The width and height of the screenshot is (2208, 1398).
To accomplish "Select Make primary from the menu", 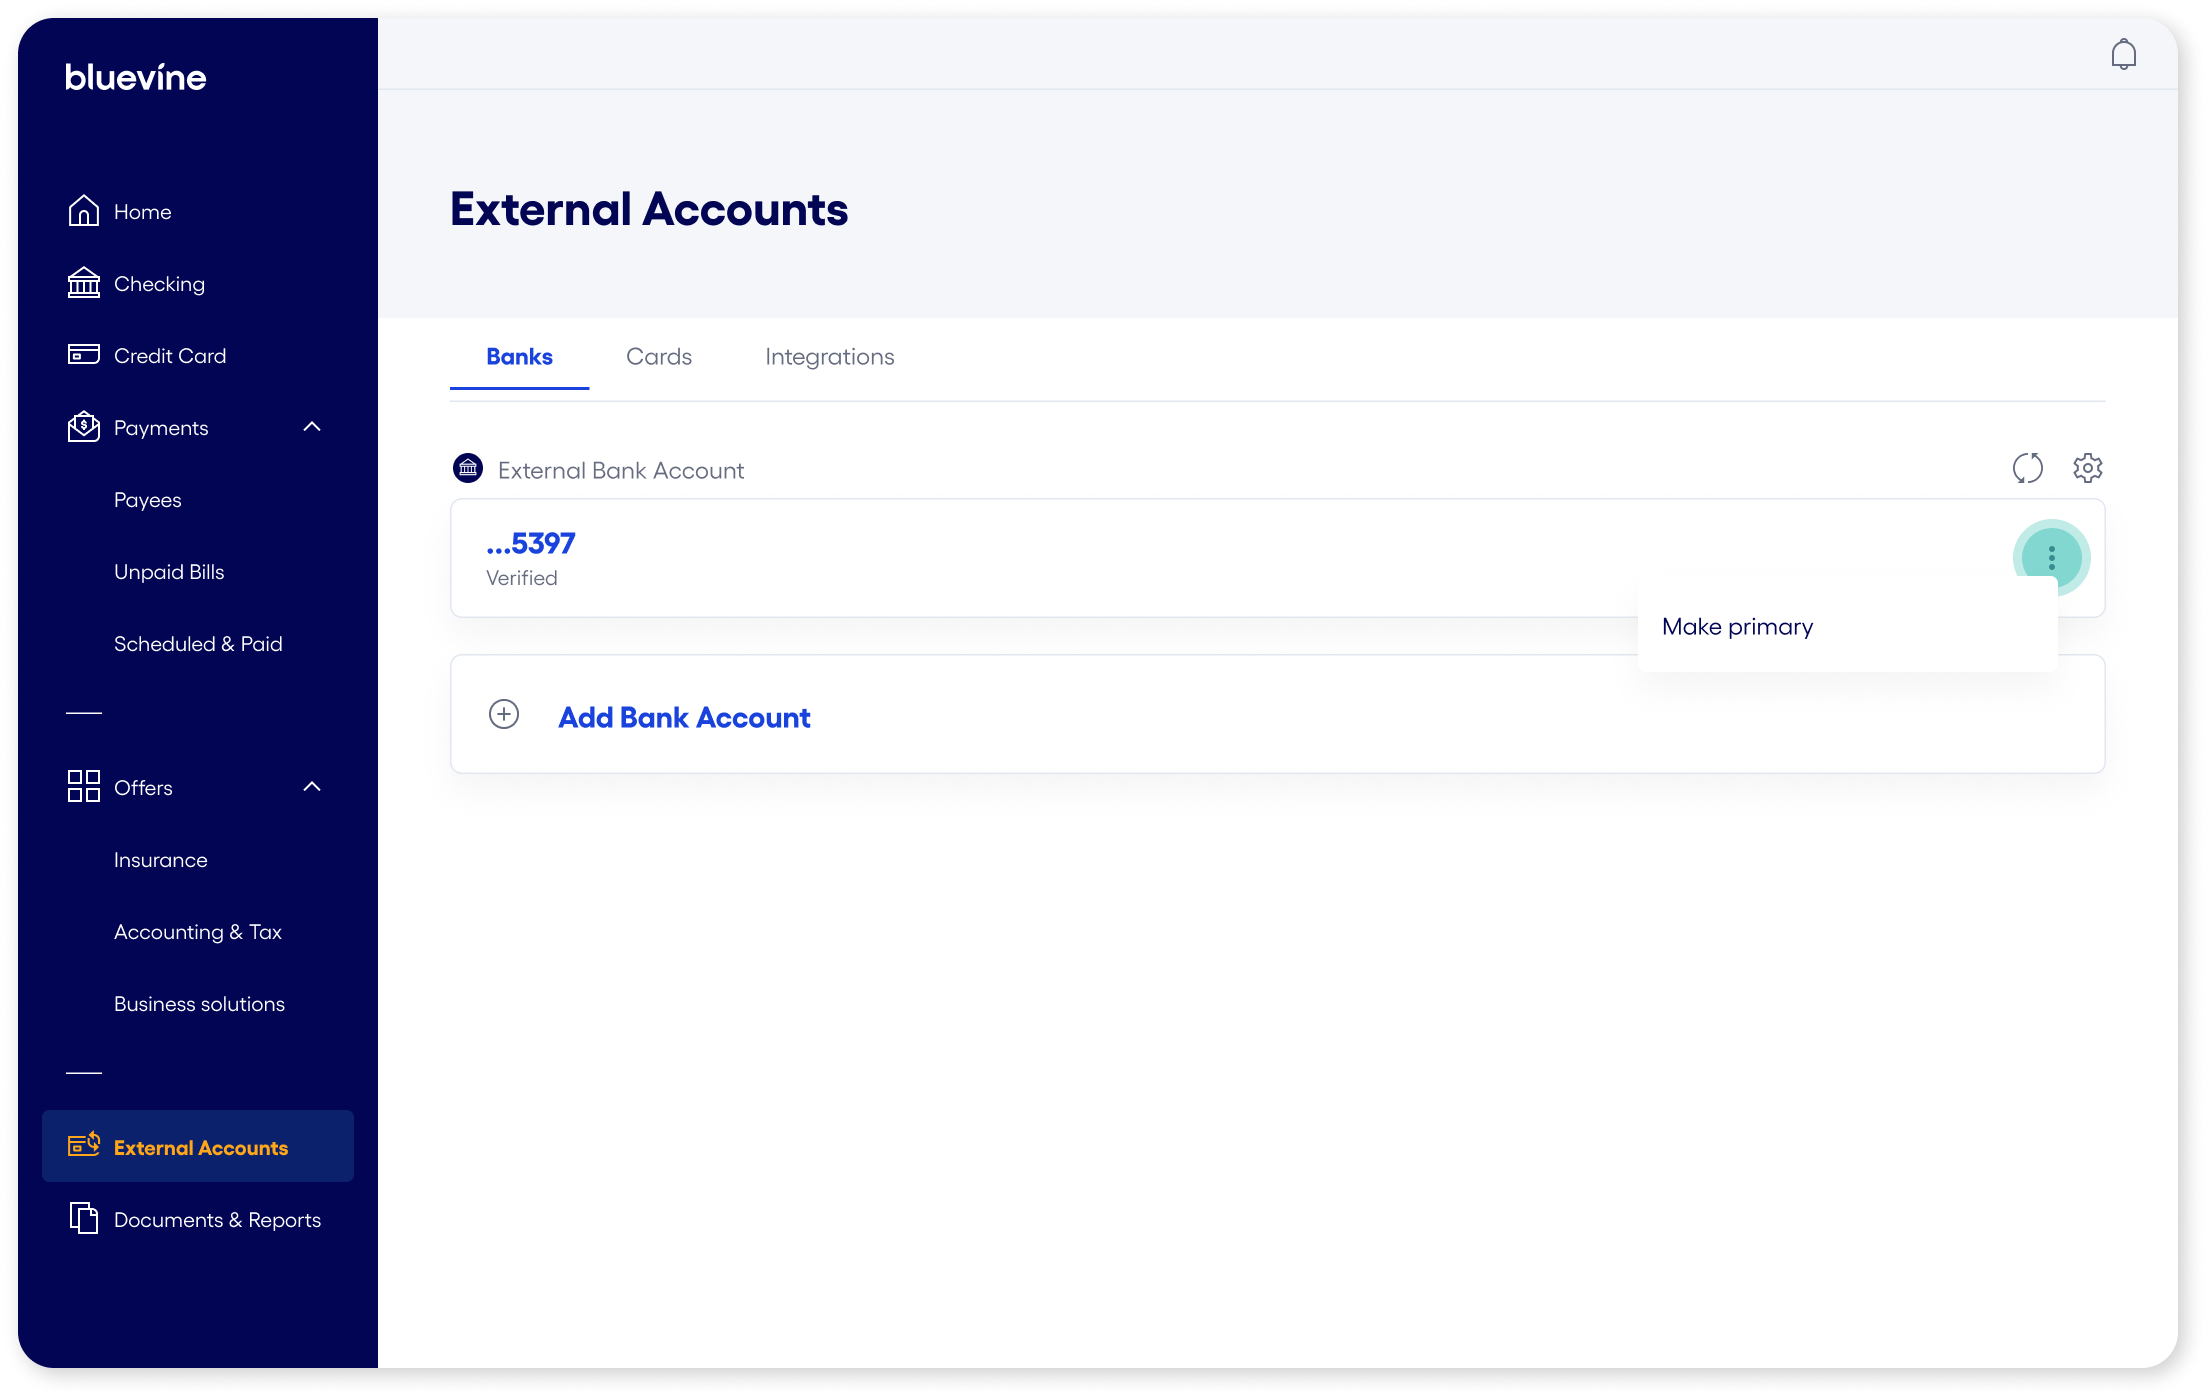I will tap(1737, 626).
